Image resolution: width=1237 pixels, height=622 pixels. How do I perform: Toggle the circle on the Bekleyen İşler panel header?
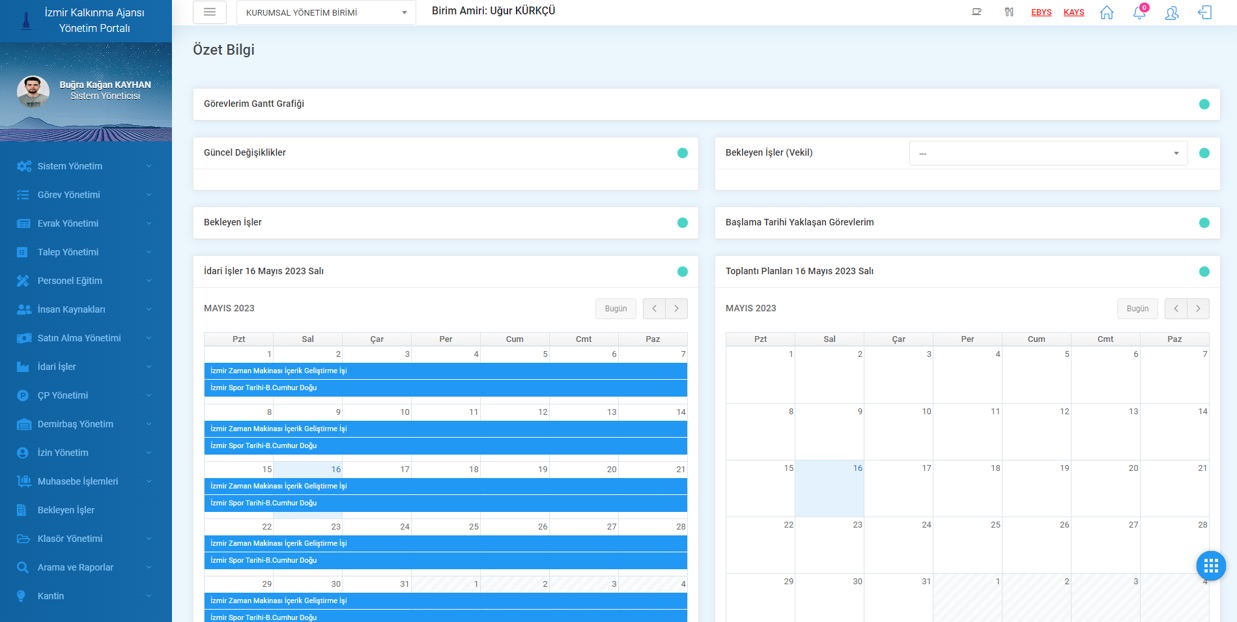pyautogui.click(x=682, y=223)
